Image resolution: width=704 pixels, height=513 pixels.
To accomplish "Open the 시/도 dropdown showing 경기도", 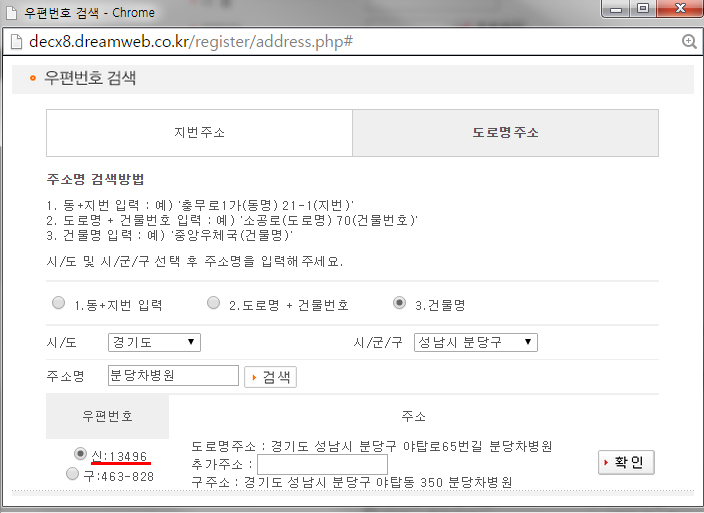I will tap(154, 343).
